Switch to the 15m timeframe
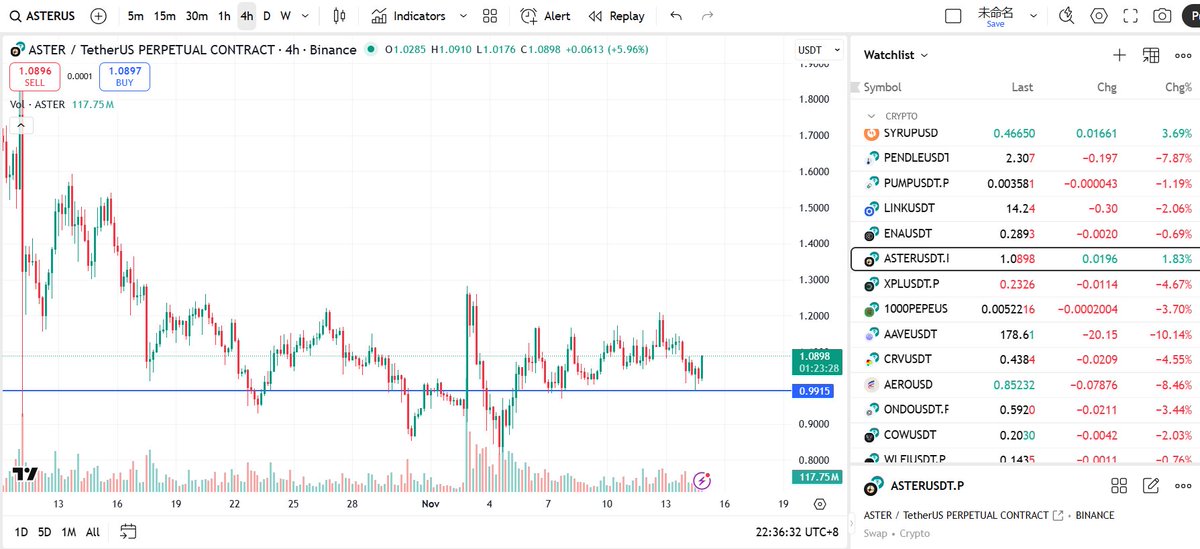This screenshot has height=549, width=1200. pyautogui.click(x=165, y=16)
